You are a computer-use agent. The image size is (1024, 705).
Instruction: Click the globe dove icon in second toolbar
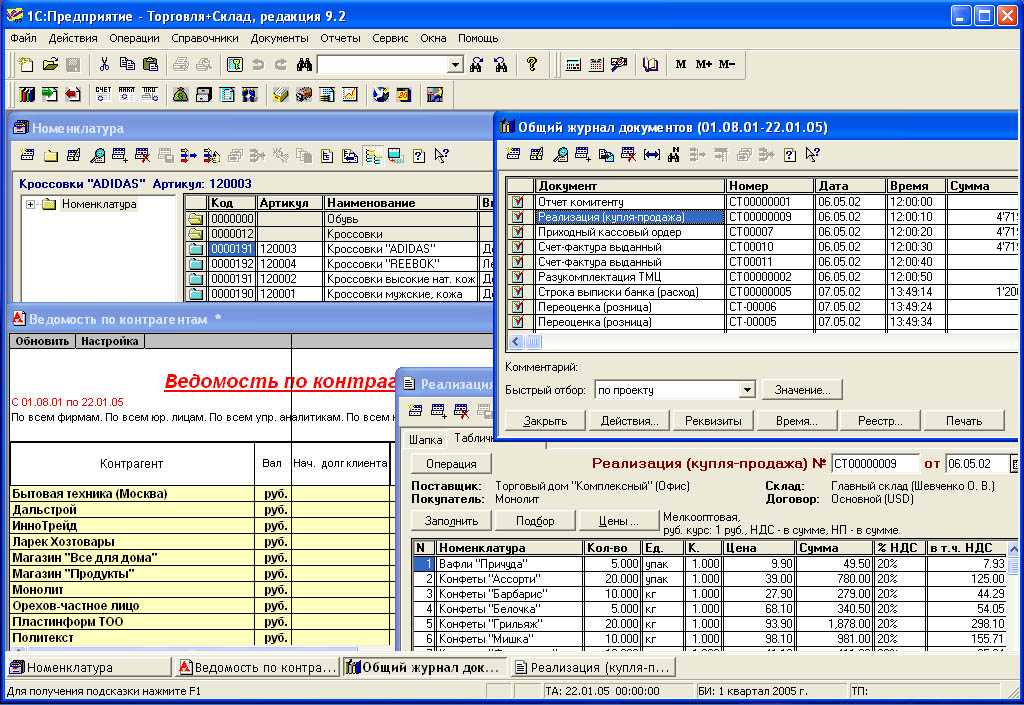click(x=381, y=95)
